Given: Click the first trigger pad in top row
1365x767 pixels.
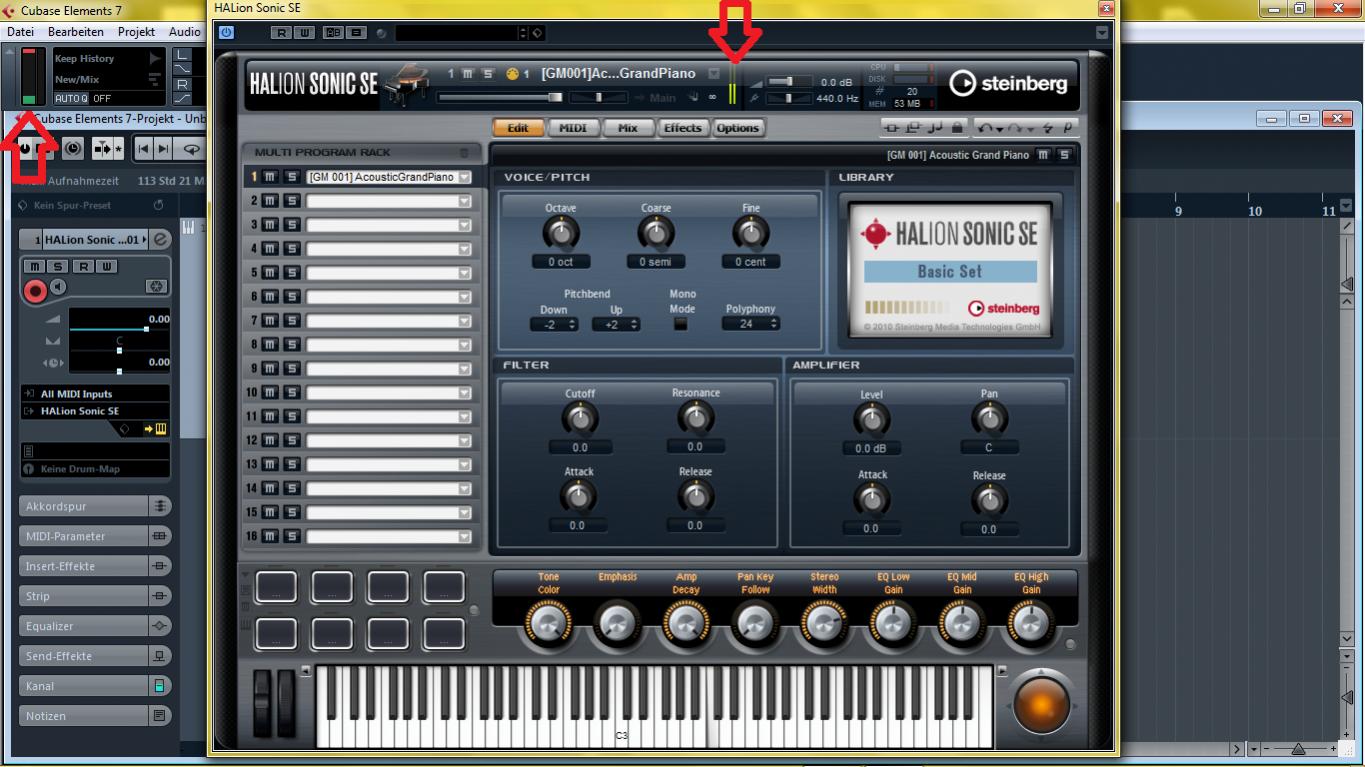Looking at the screenshot, I should coord(276,587).
